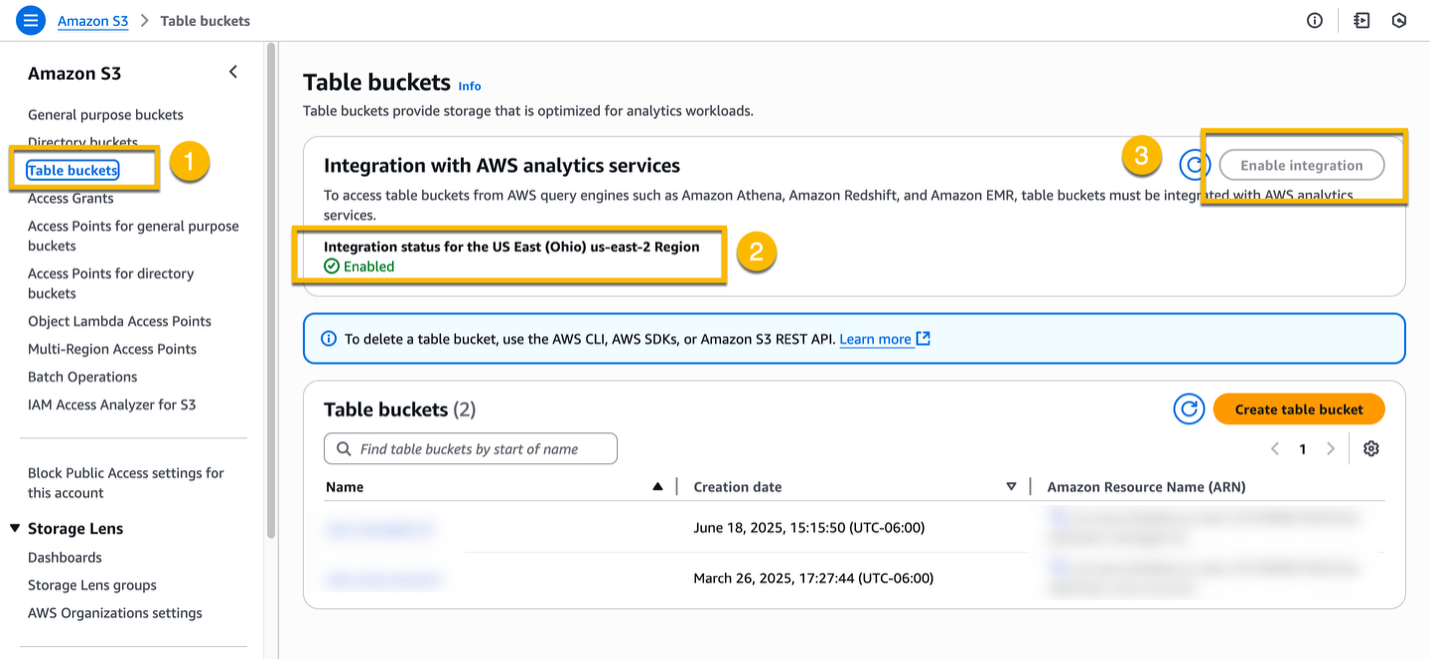Open the AWS services hamburger menu
Viewport: 1430px width, 660px height.
click(x=30, y=20)
